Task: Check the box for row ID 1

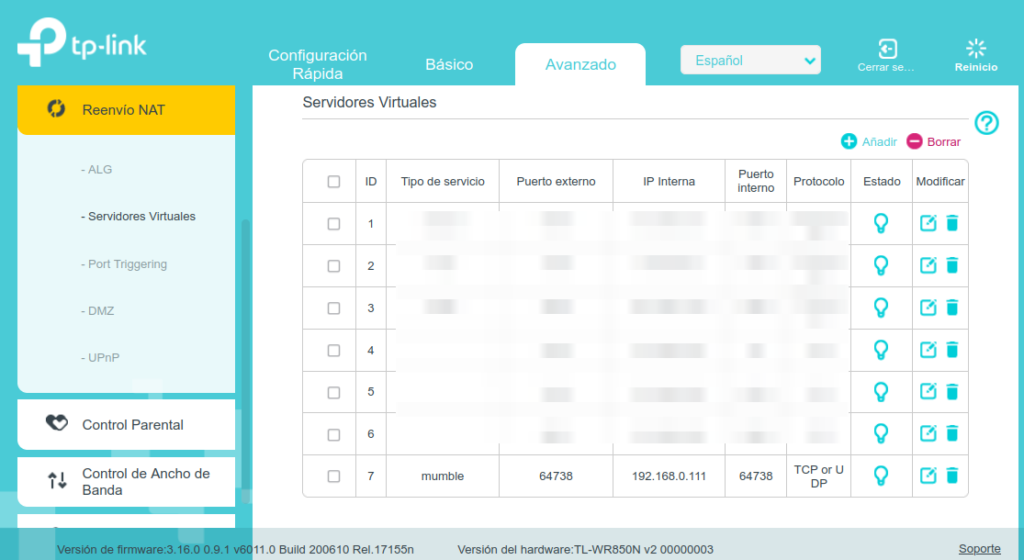Action: point(334,224)
